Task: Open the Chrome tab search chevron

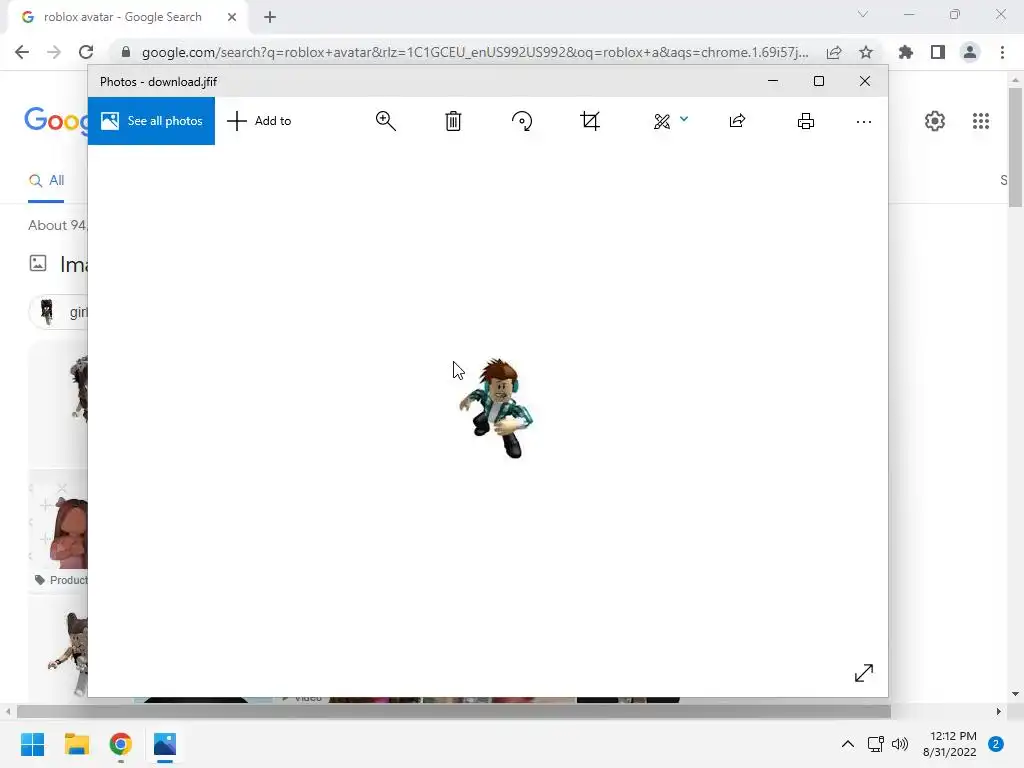Action: [x=863, y=14]
